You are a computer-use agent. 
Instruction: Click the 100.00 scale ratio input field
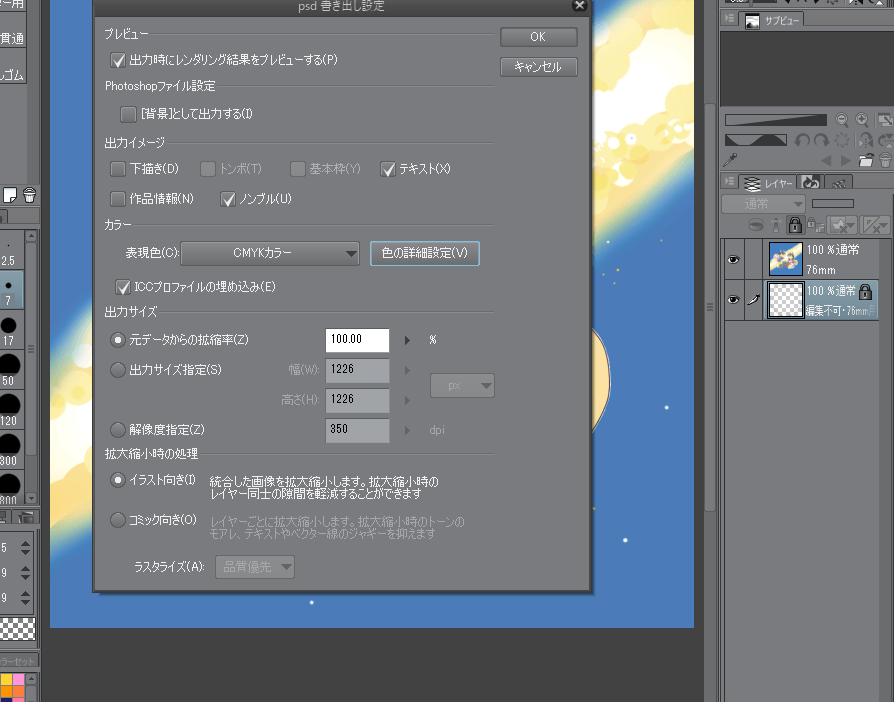click(x=357, y=340)
